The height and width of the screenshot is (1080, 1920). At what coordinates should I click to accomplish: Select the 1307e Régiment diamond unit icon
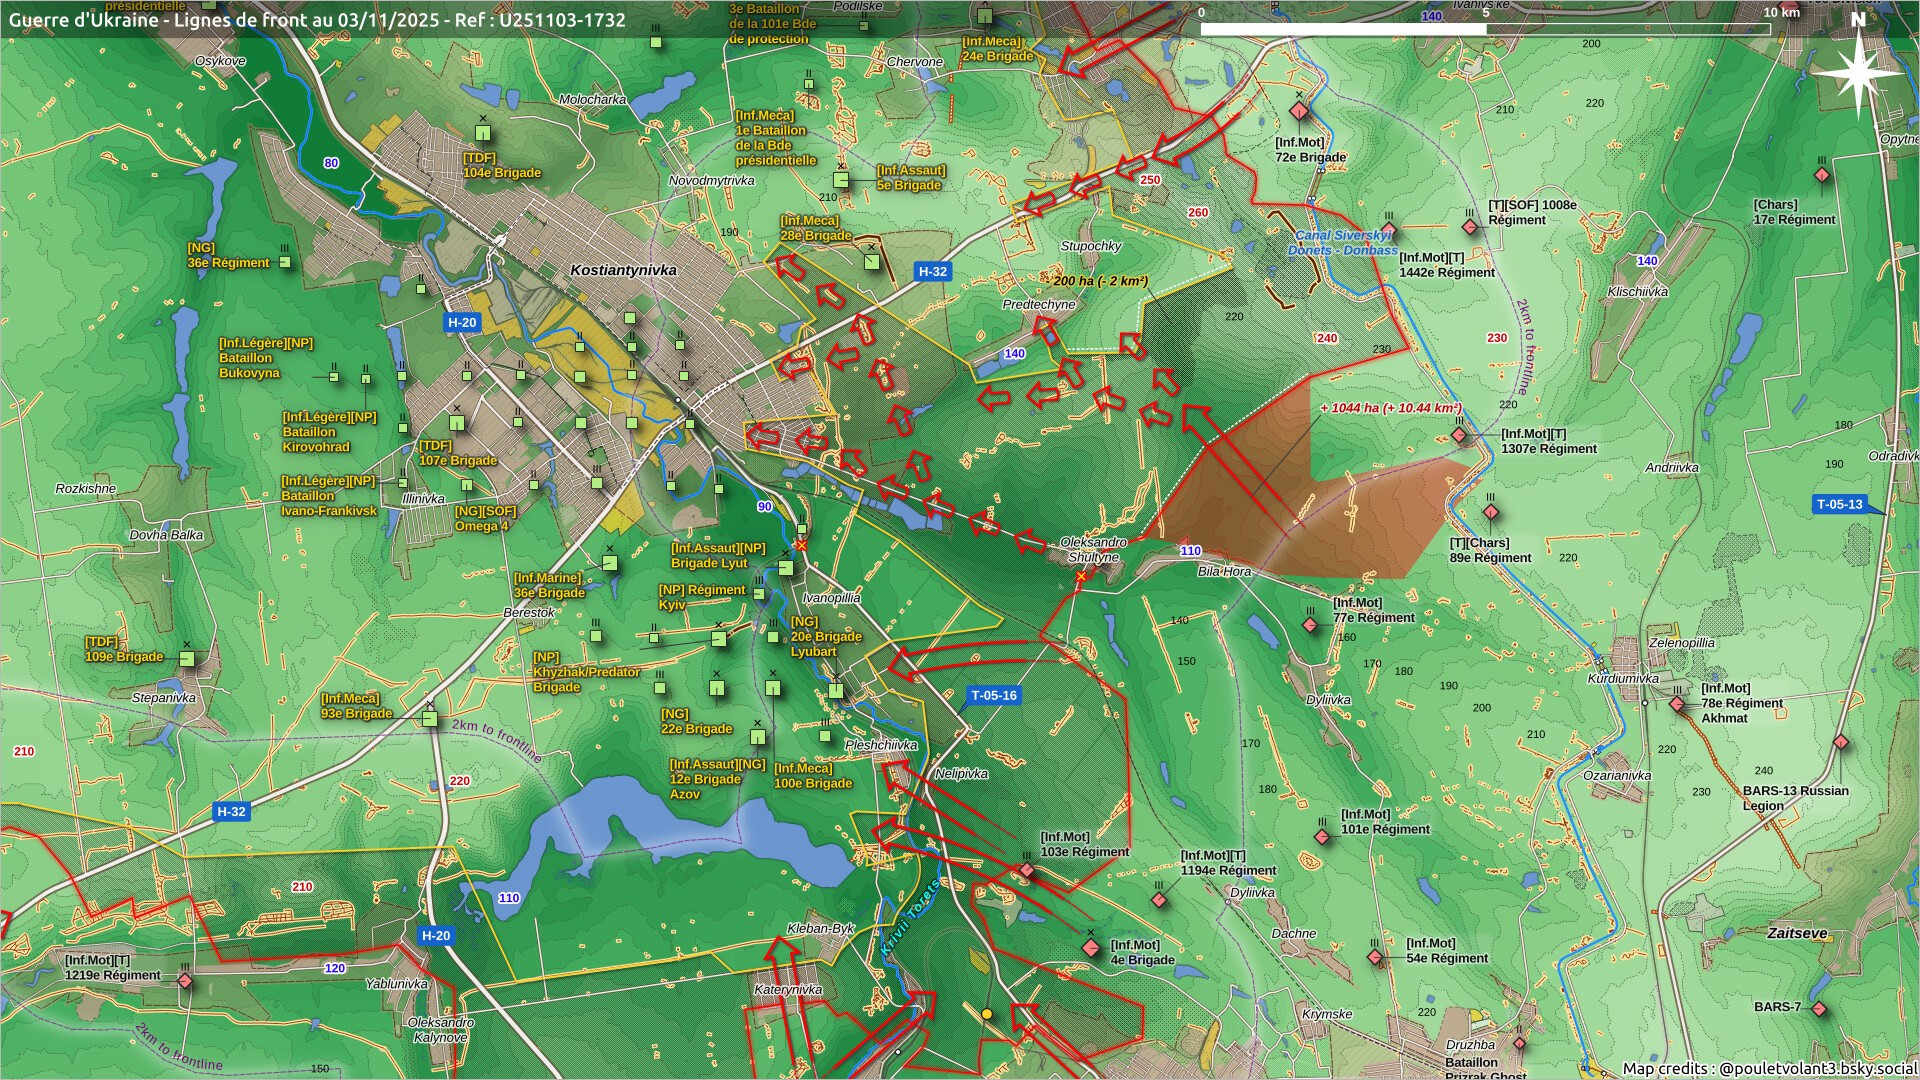click(x=1459, y=436)
